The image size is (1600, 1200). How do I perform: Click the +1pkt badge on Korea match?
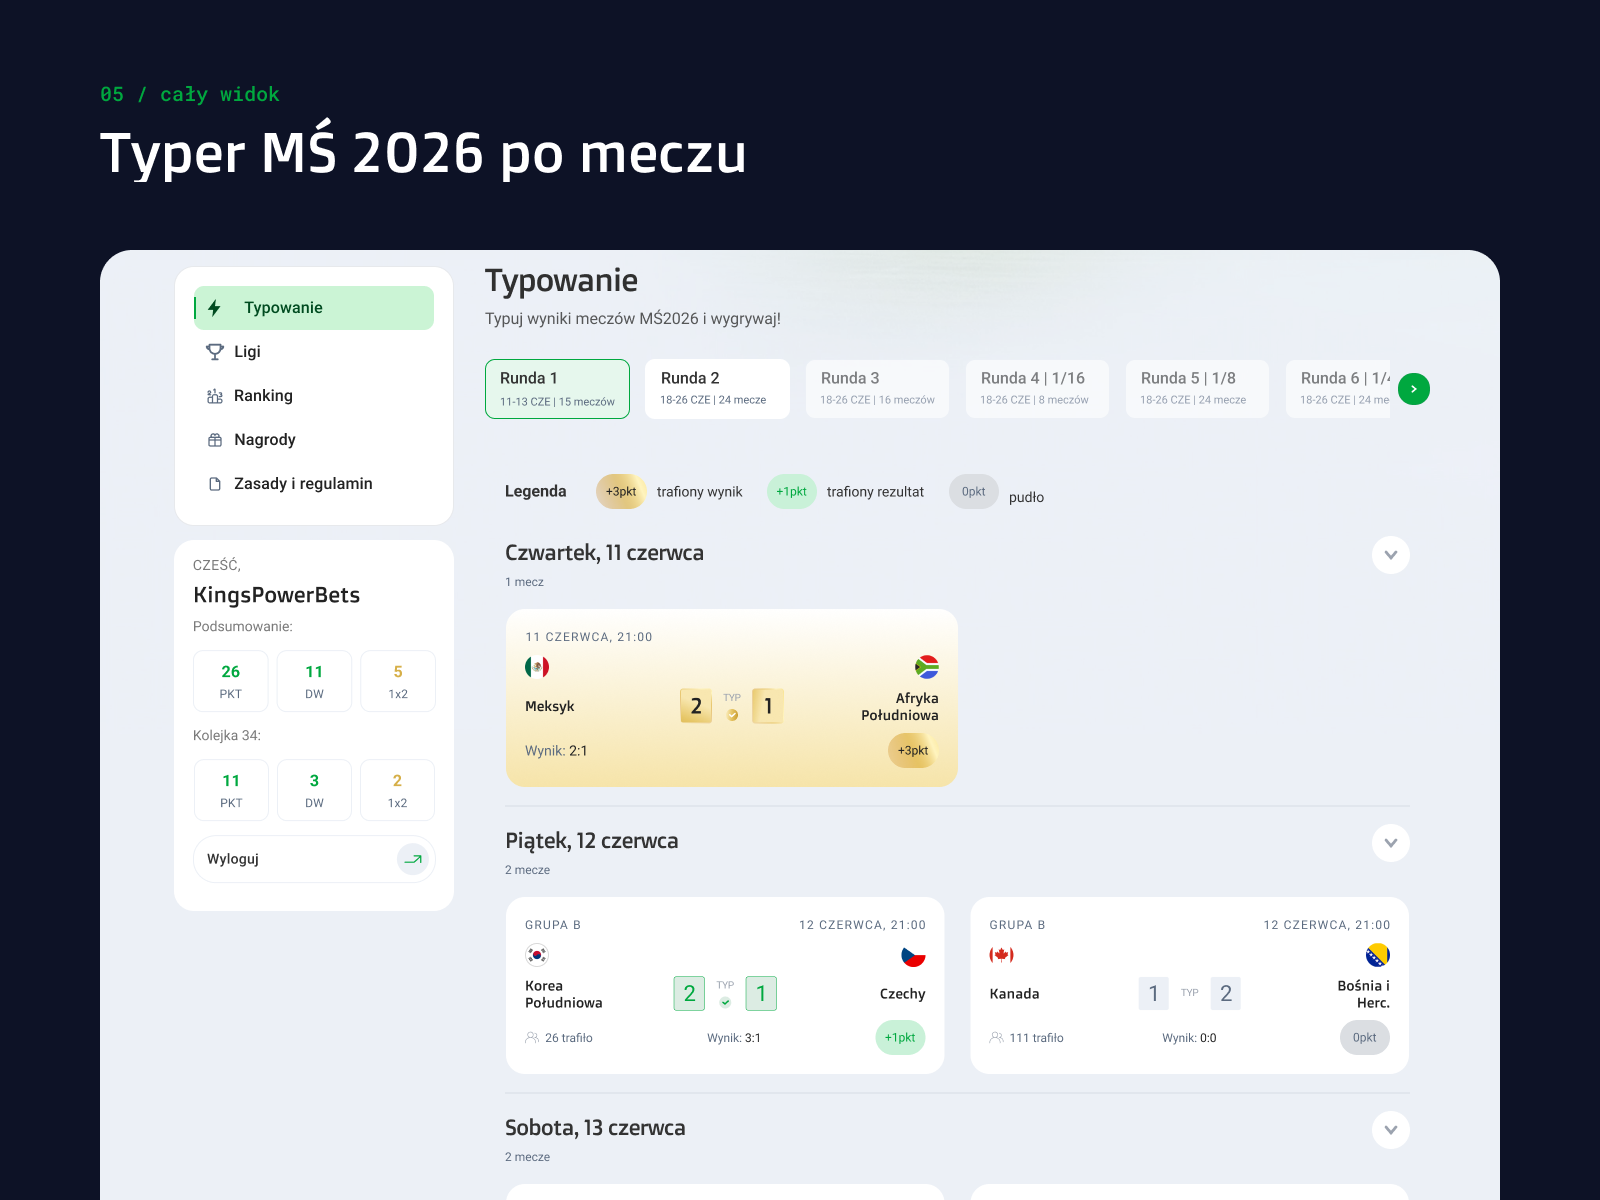(x=900, y=1038)
